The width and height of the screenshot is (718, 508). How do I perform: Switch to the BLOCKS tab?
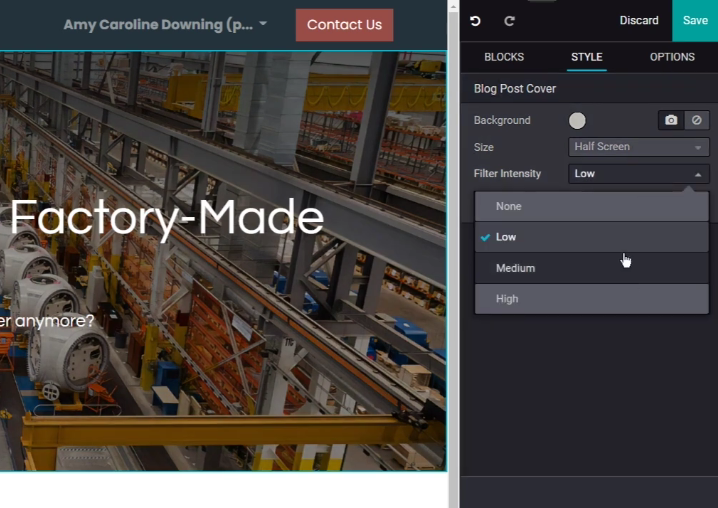click(504, 57)
